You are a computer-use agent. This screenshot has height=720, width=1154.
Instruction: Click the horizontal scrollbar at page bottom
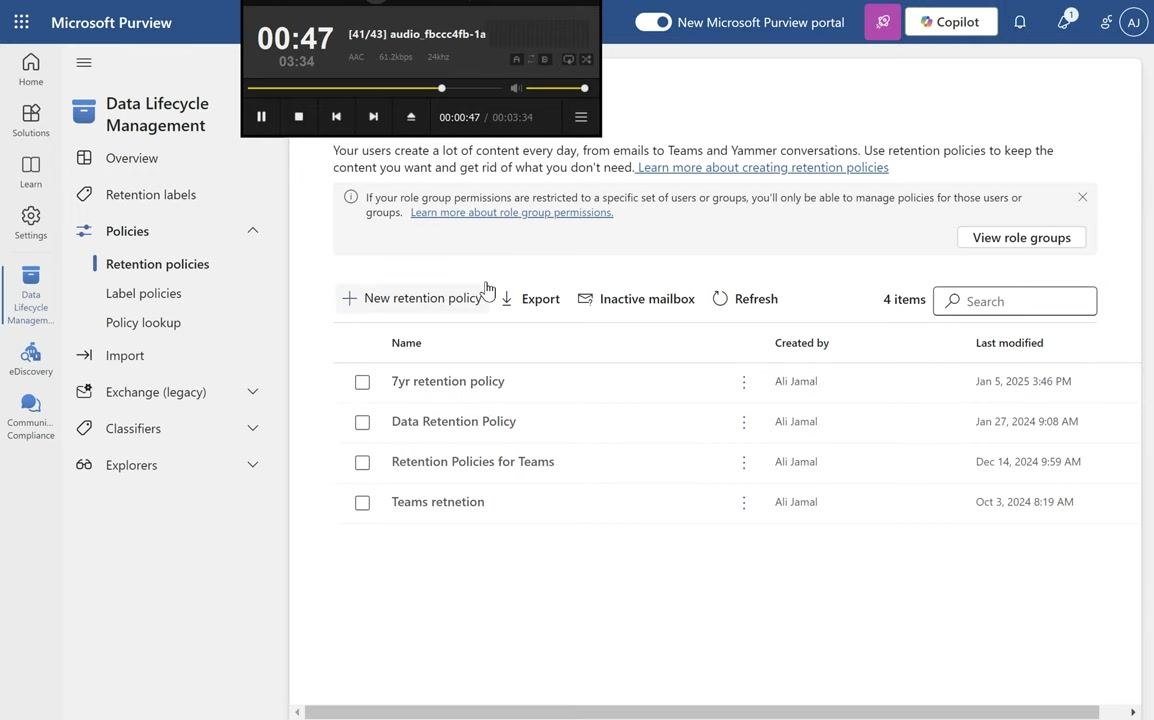tap(701, 713)
